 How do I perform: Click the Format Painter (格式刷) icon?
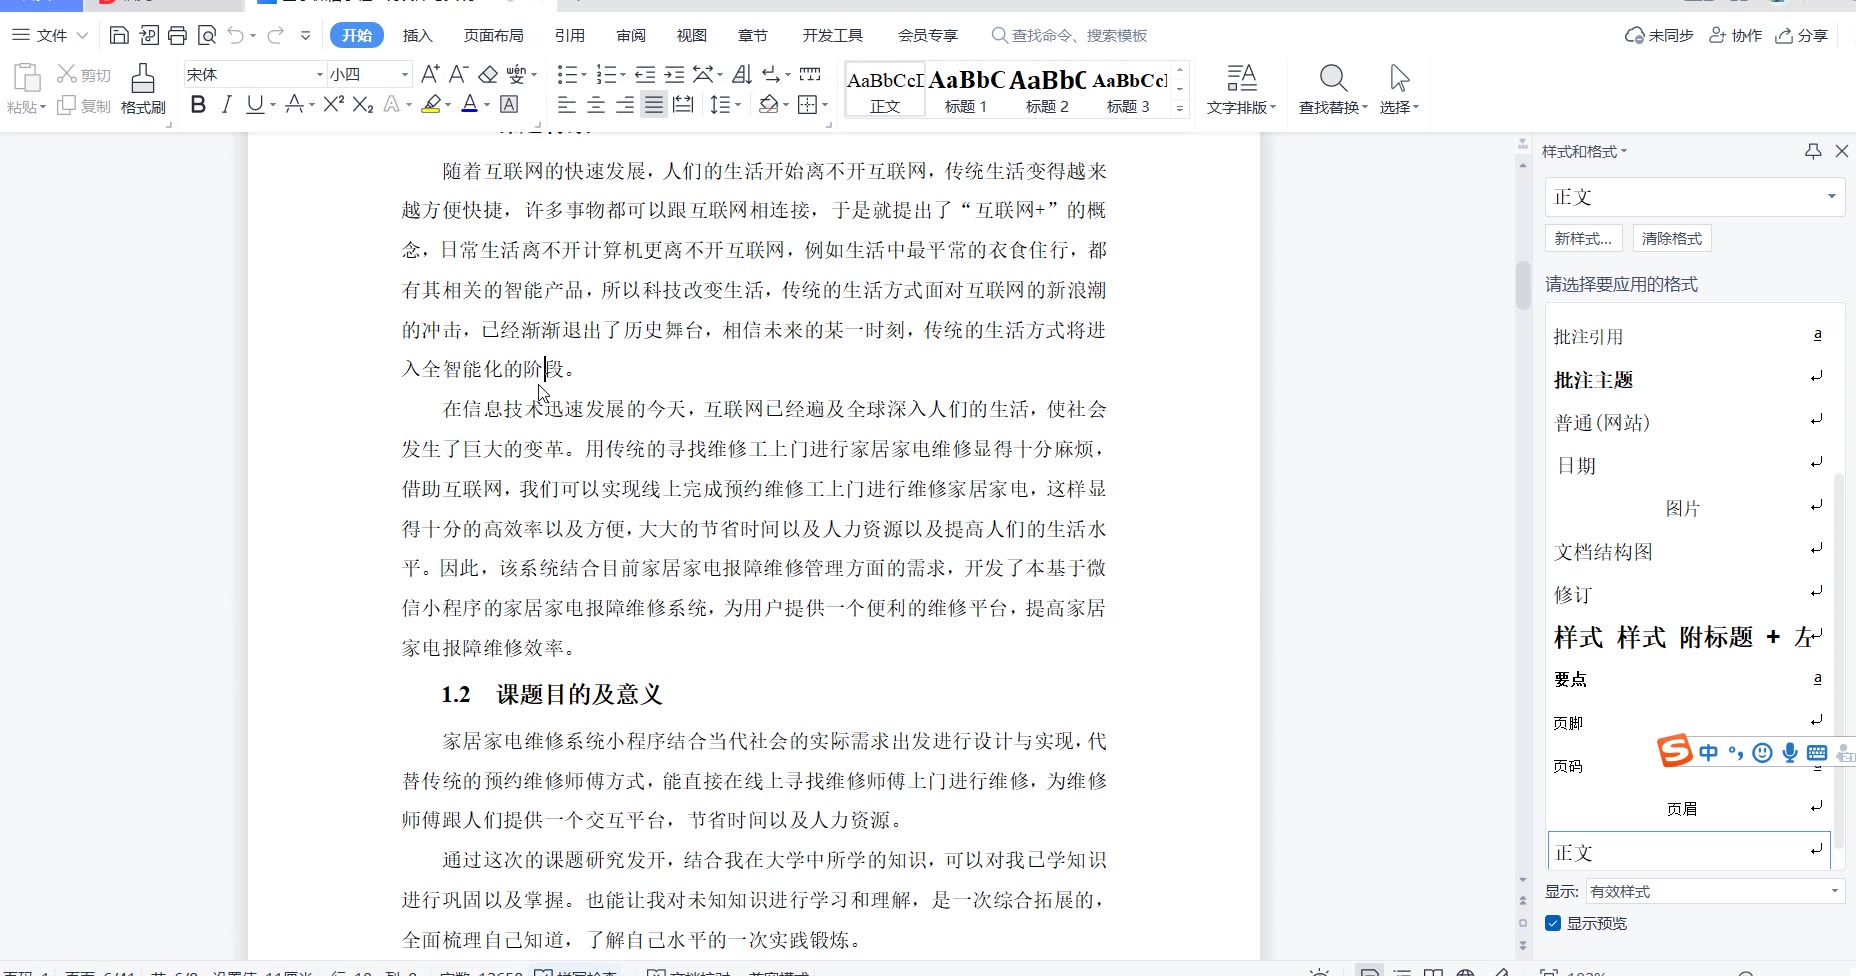point(143,88)
